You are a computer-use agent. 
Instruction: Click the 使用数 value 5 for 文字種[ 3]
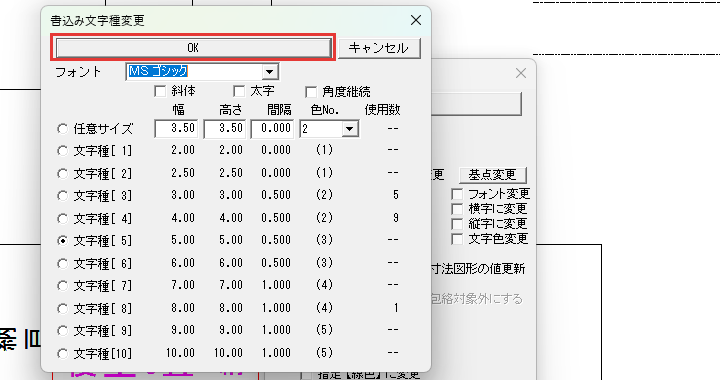pos(395,195)
